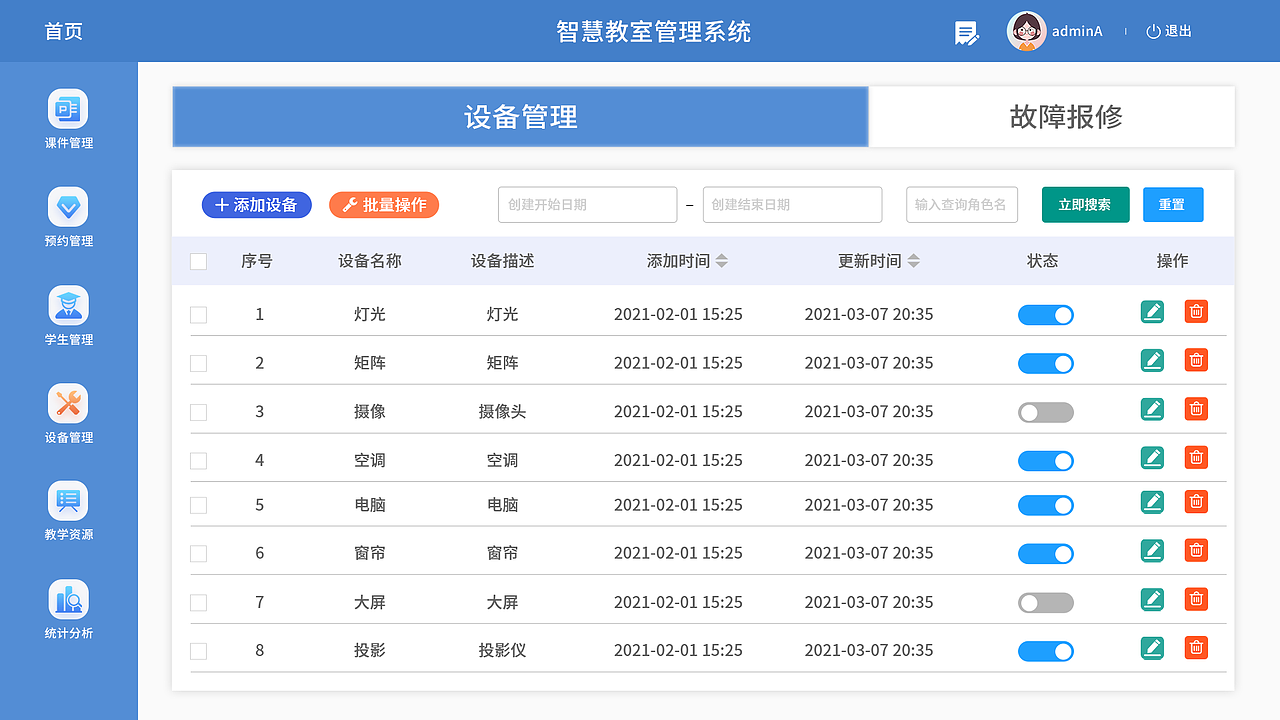Select the header checkbox to select all rows
Viewport: 1280px width, 720px height.
[x=198, y=261]
